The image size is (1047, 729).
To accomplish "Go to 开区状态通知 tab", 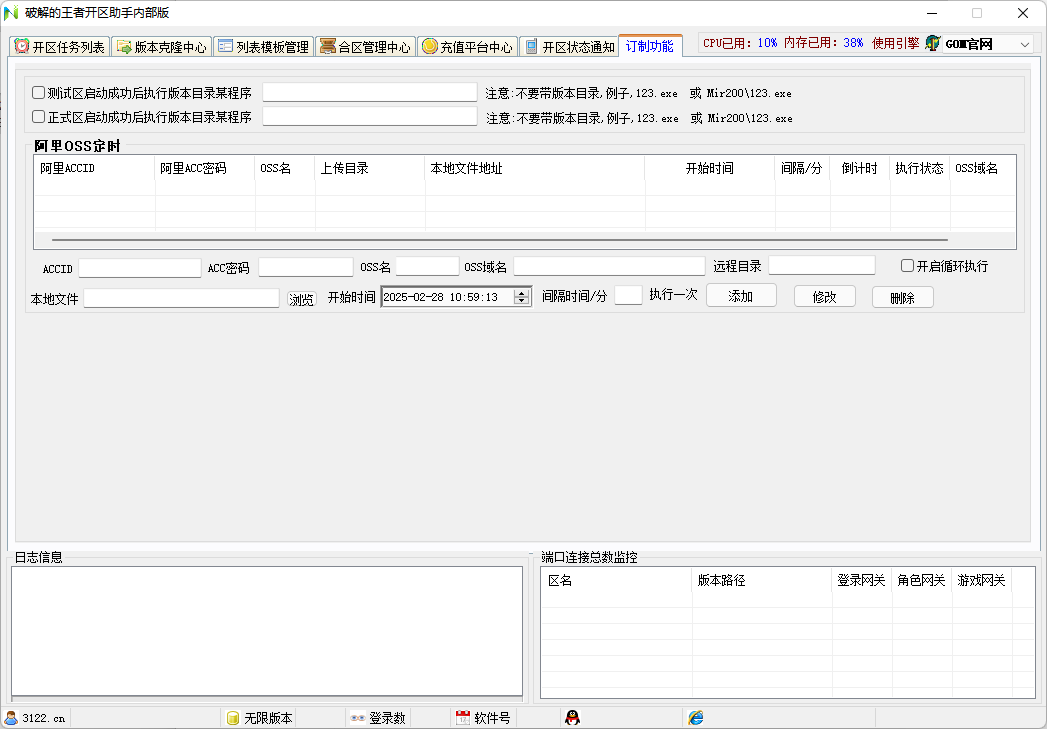I will pos(569,47).
